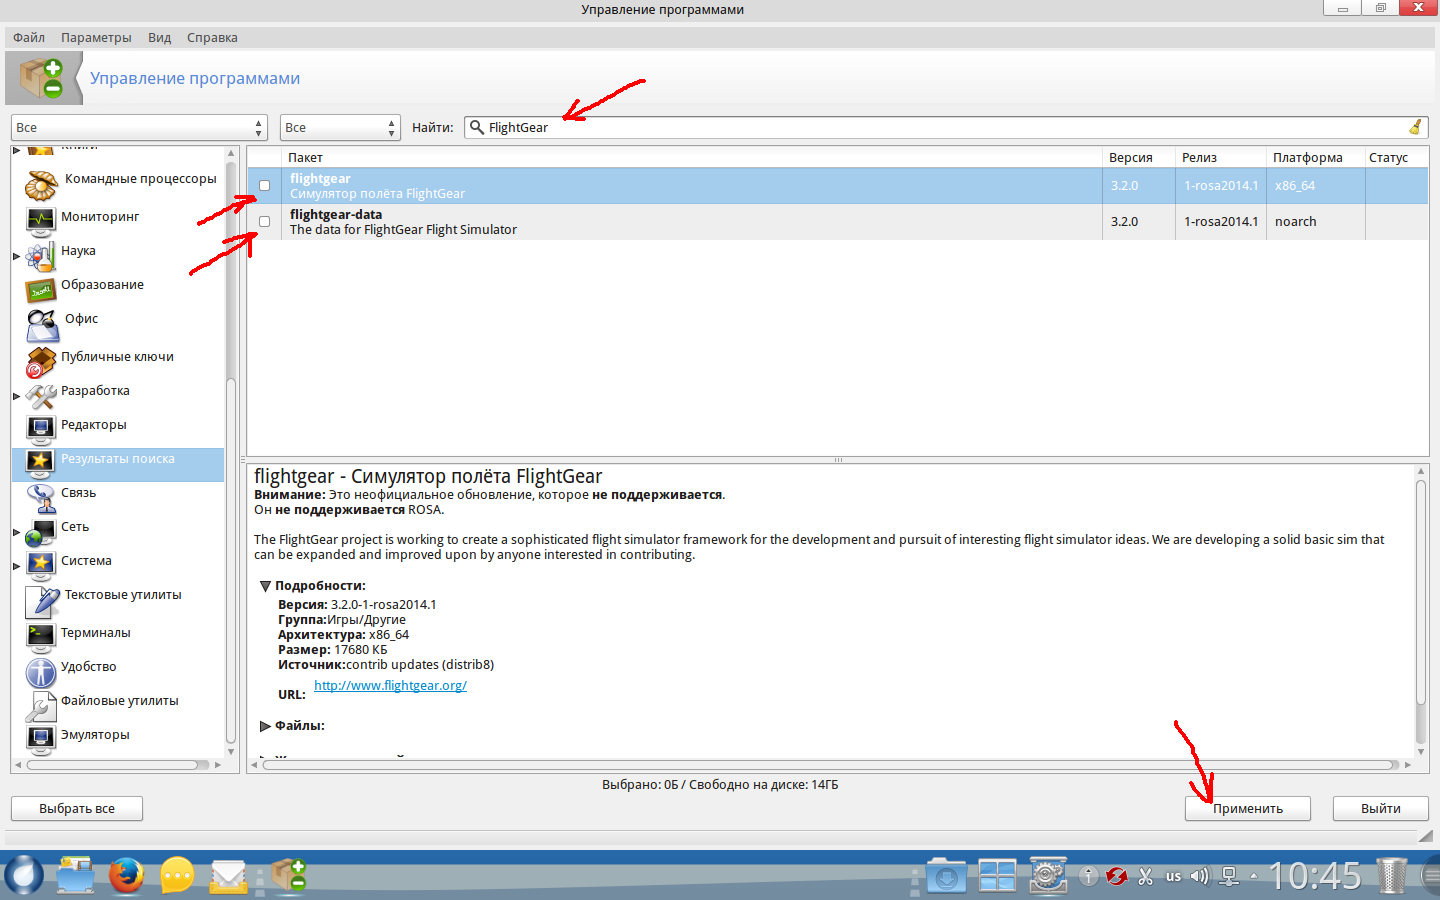The width and height of the screenshot is (1440, 900).
Task: Clear the search with the broom icon
Action: [x=1415, y=127]
